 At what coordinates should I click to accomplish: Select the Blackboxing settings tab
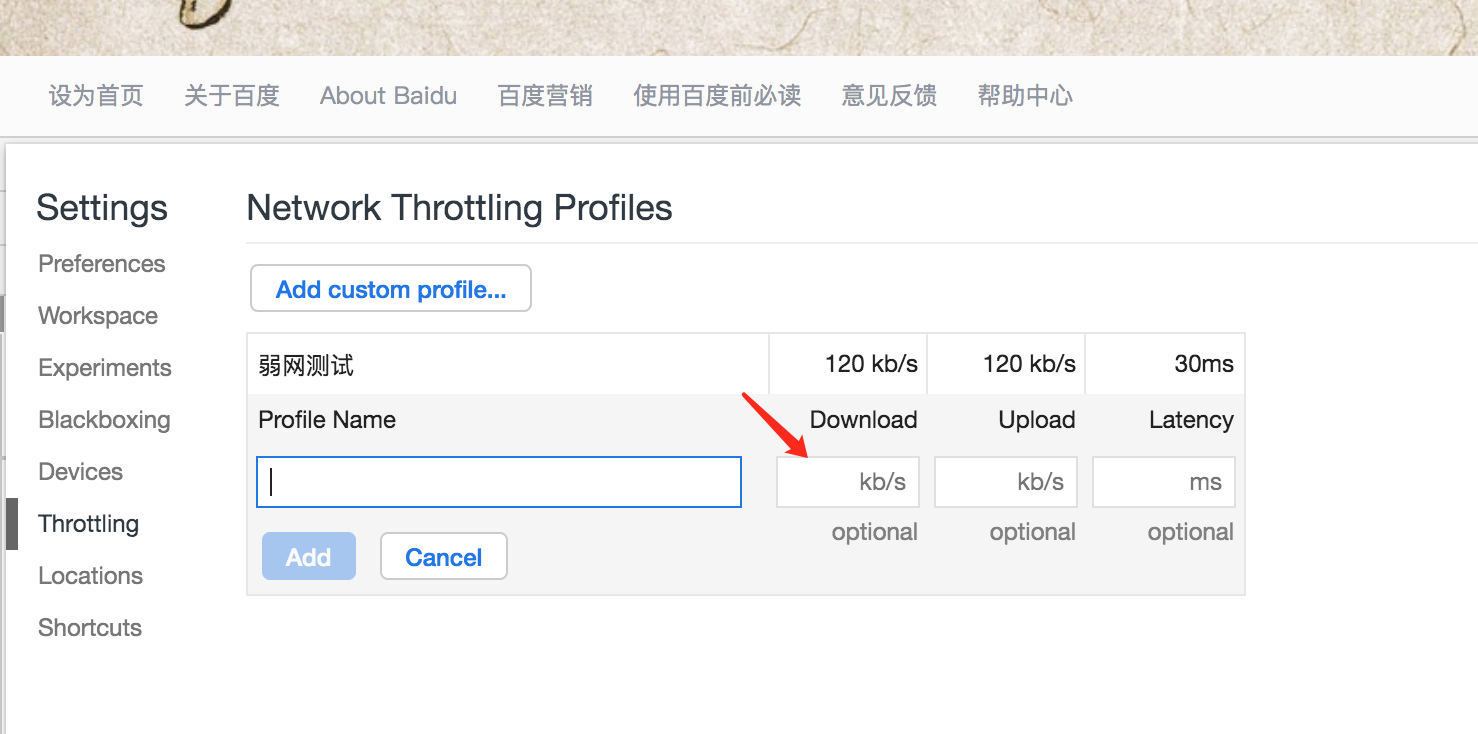104,420
